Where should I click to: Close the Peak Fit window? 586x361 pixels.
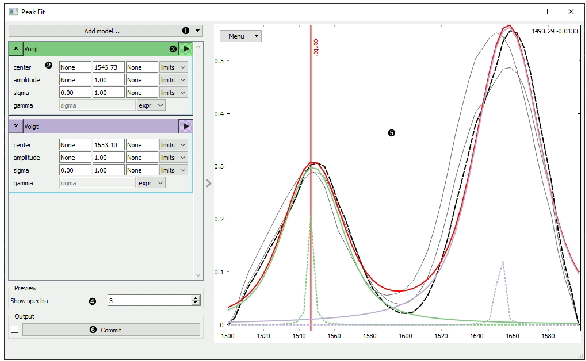pos(571,12)
